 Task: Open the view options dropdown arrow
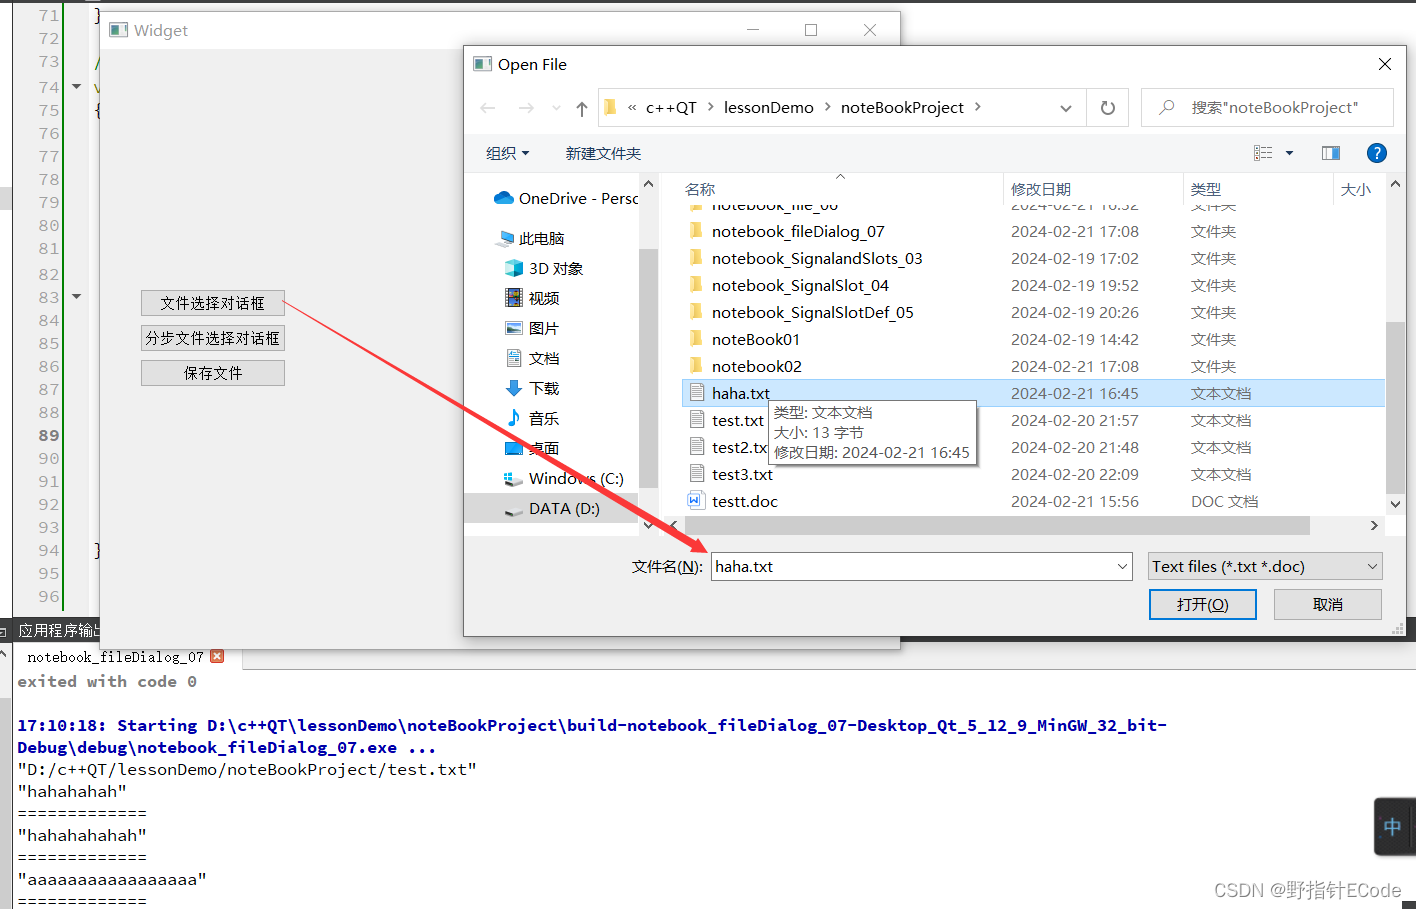tap(1289, 153)
